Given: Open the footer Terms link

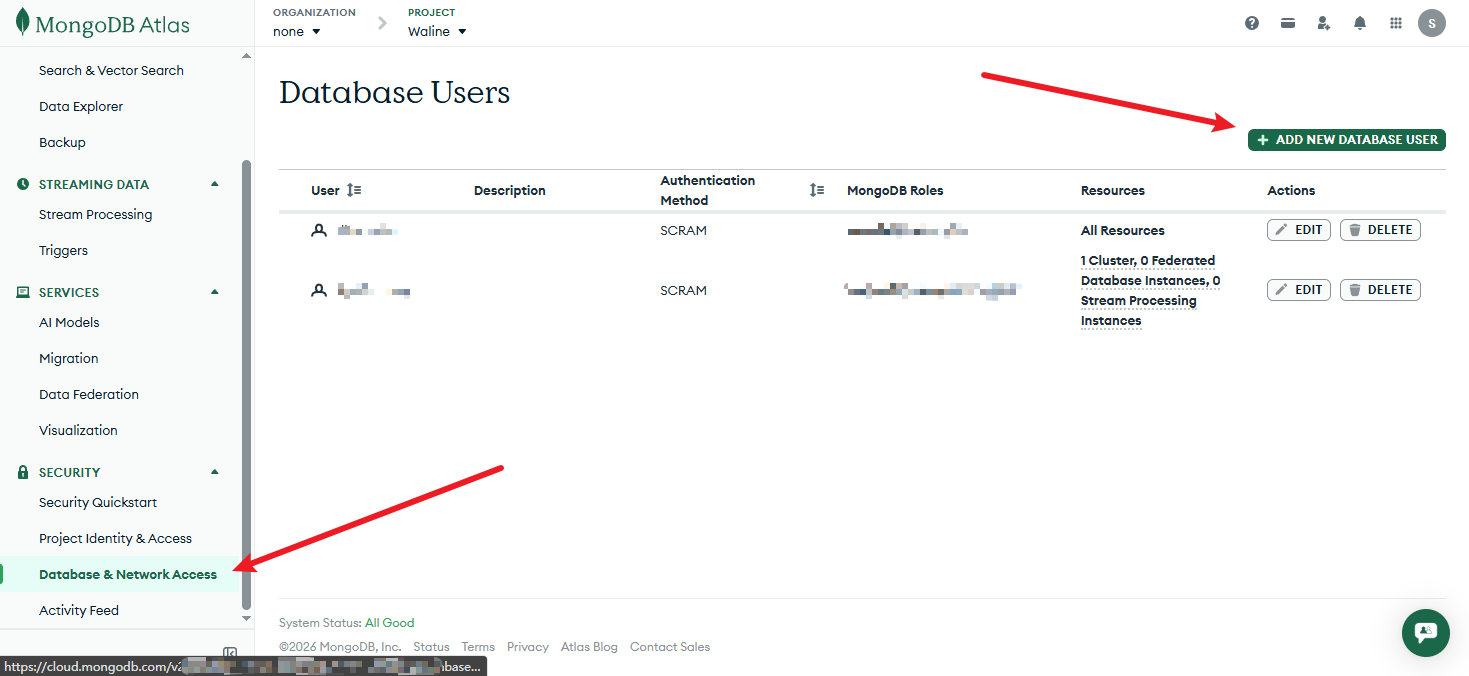Looking at the screenshot, I should click(x=478, y=647).
